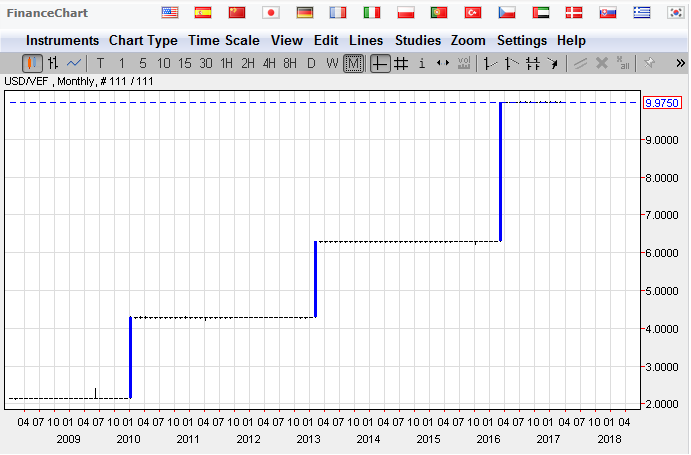691x455 pixels.
Task: Click the delete all lines icon
Action: point(623,63)
